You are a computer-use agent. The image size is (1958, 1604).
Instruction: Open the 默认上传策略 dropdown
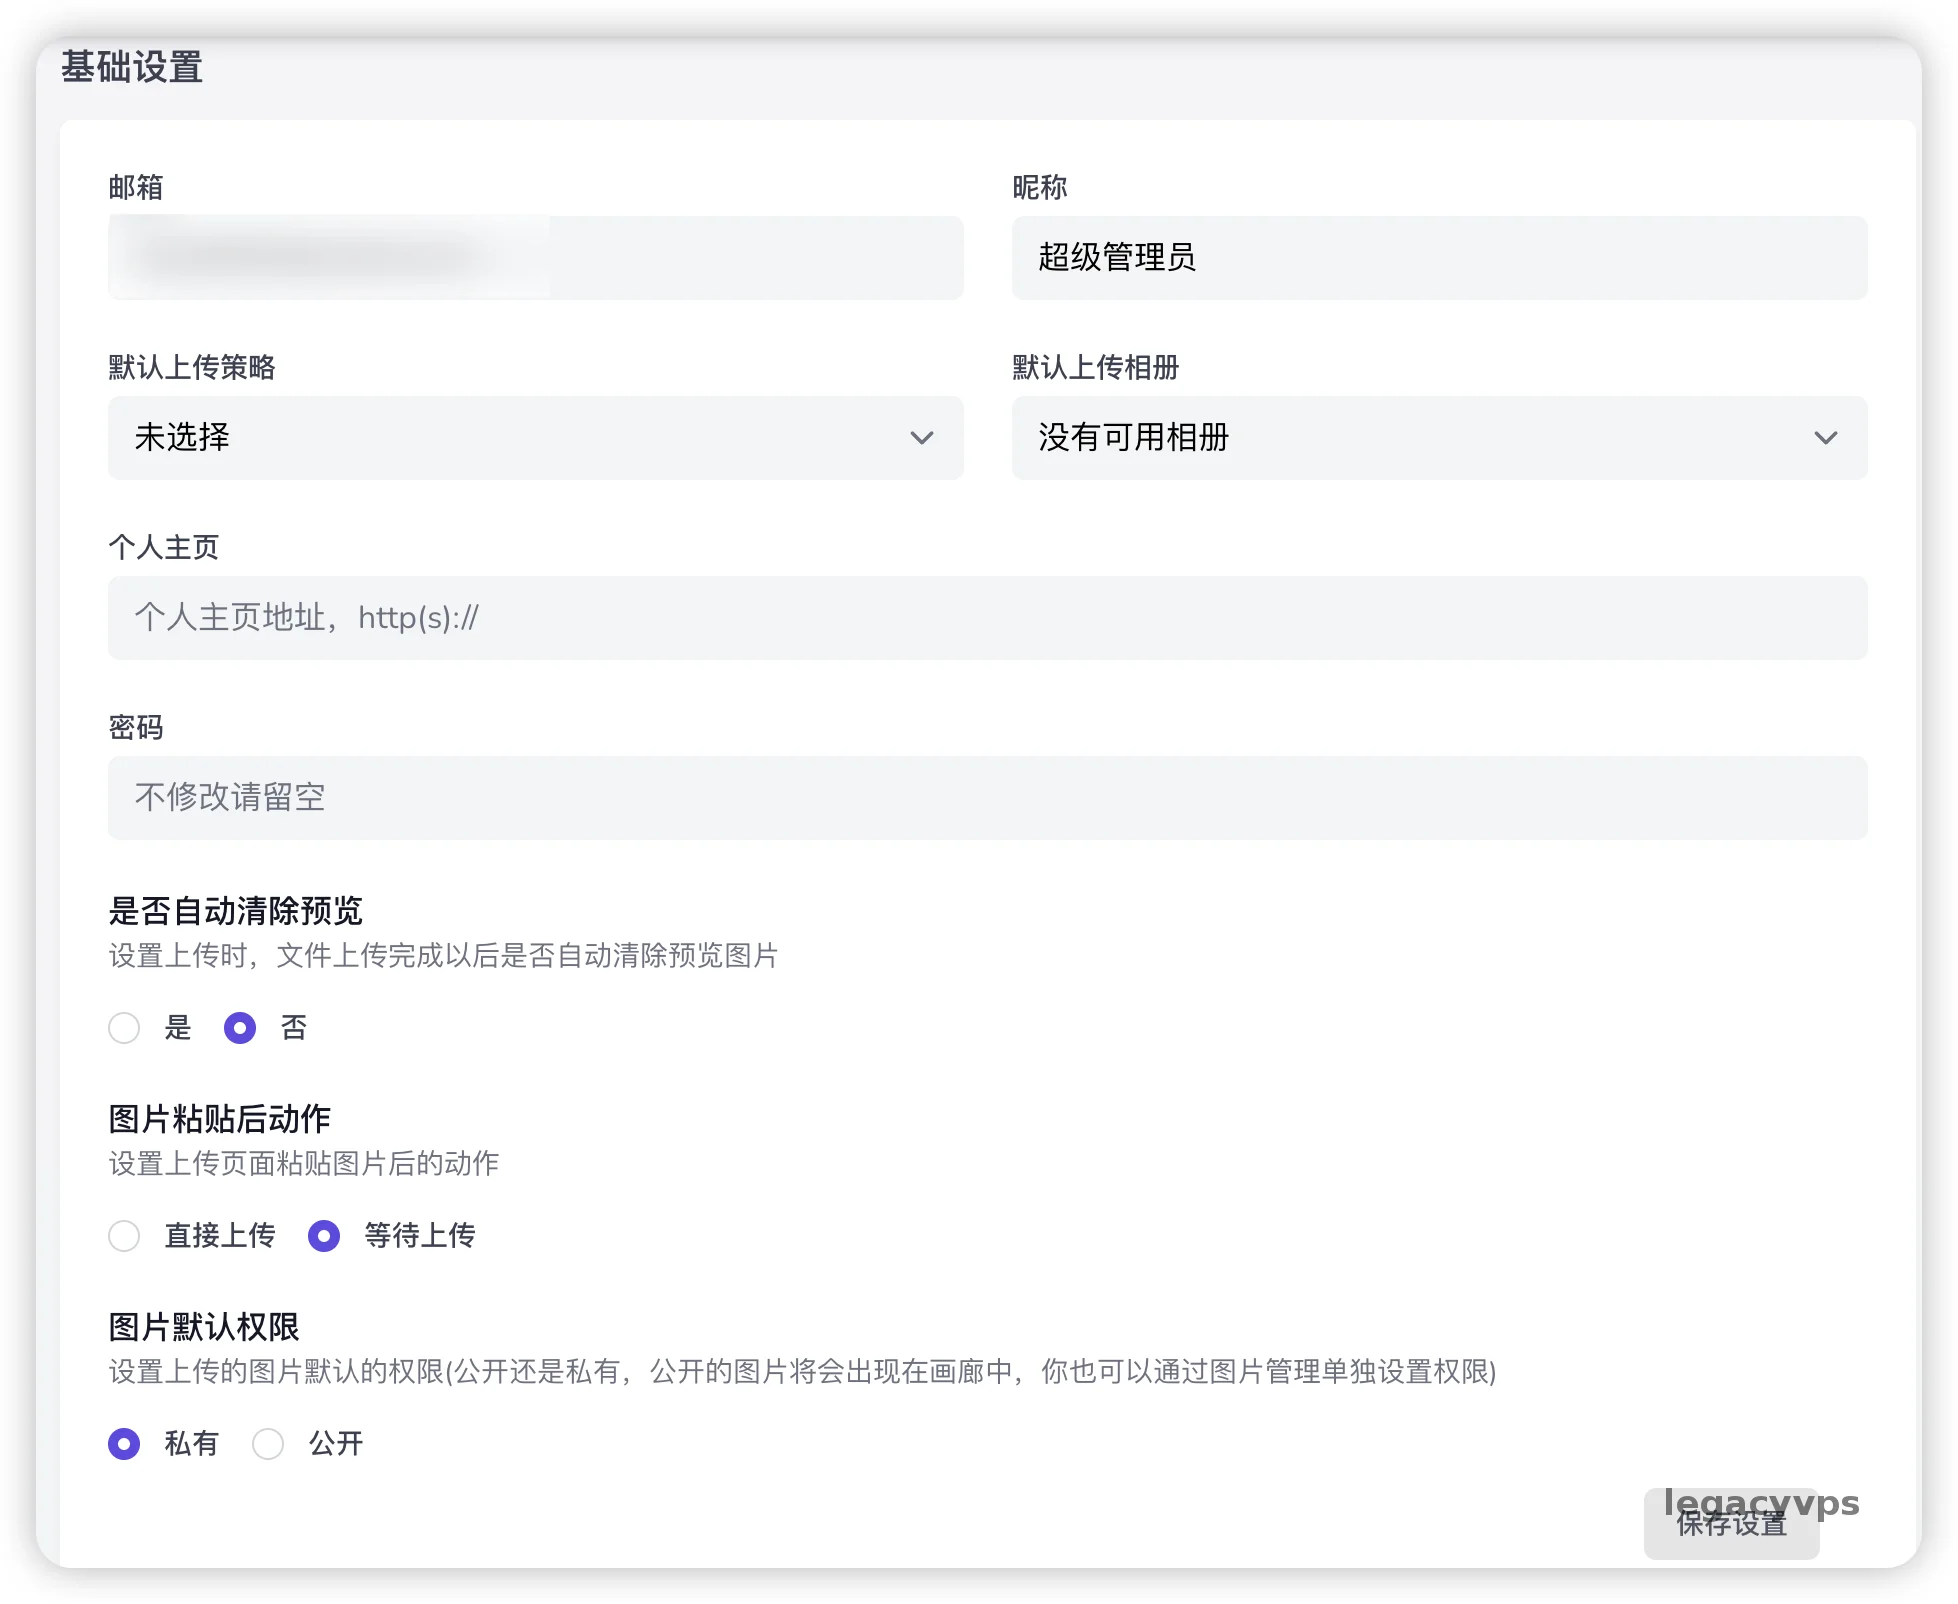(x=535, y=438)
